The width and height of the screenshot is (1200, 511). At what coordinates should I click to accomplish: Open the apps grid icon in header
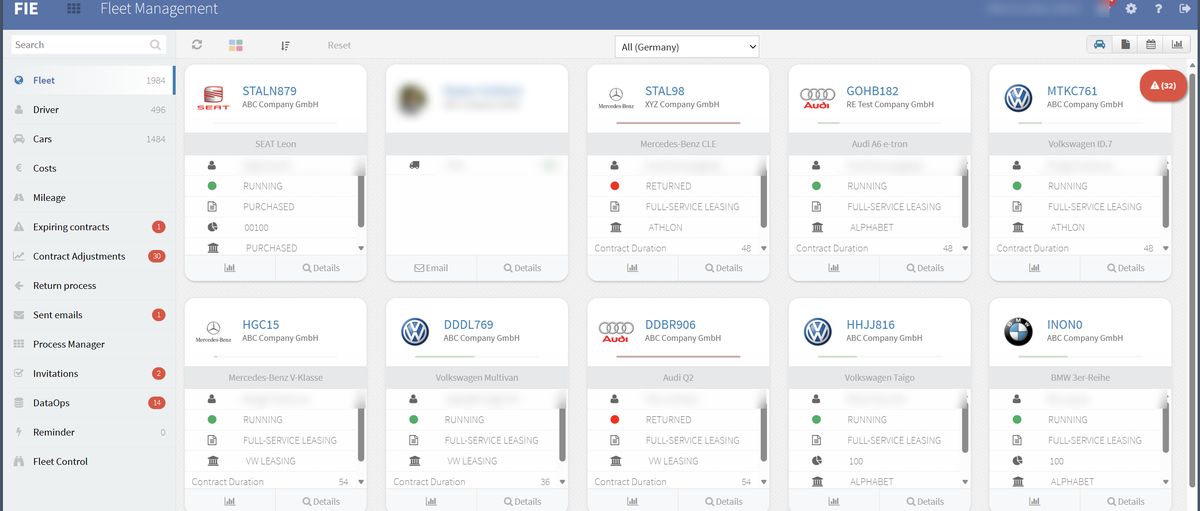[x=74, y=9]
